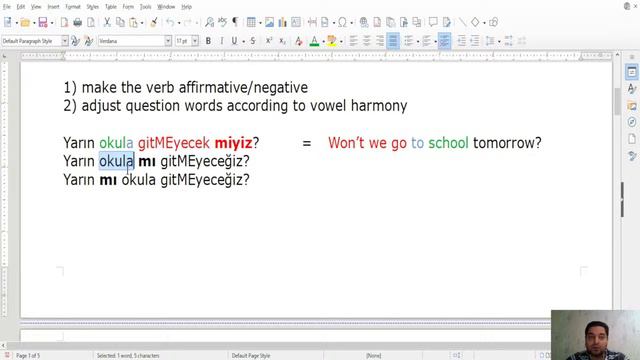Click the Paste clipboard icon

tap(133, 22)
